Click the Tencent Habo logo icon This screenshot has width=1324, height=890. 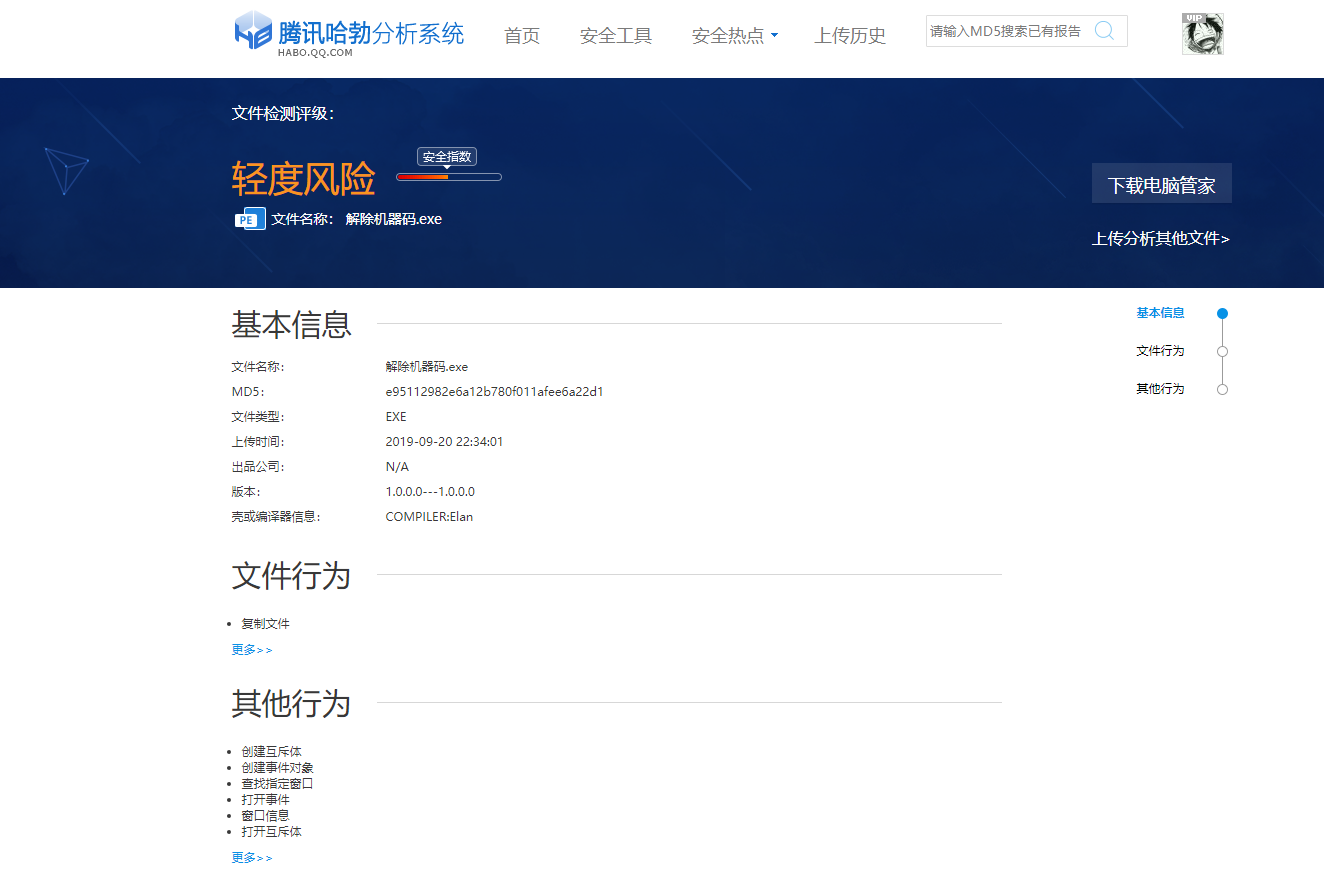pyautogui.click(x=253, y=31)
